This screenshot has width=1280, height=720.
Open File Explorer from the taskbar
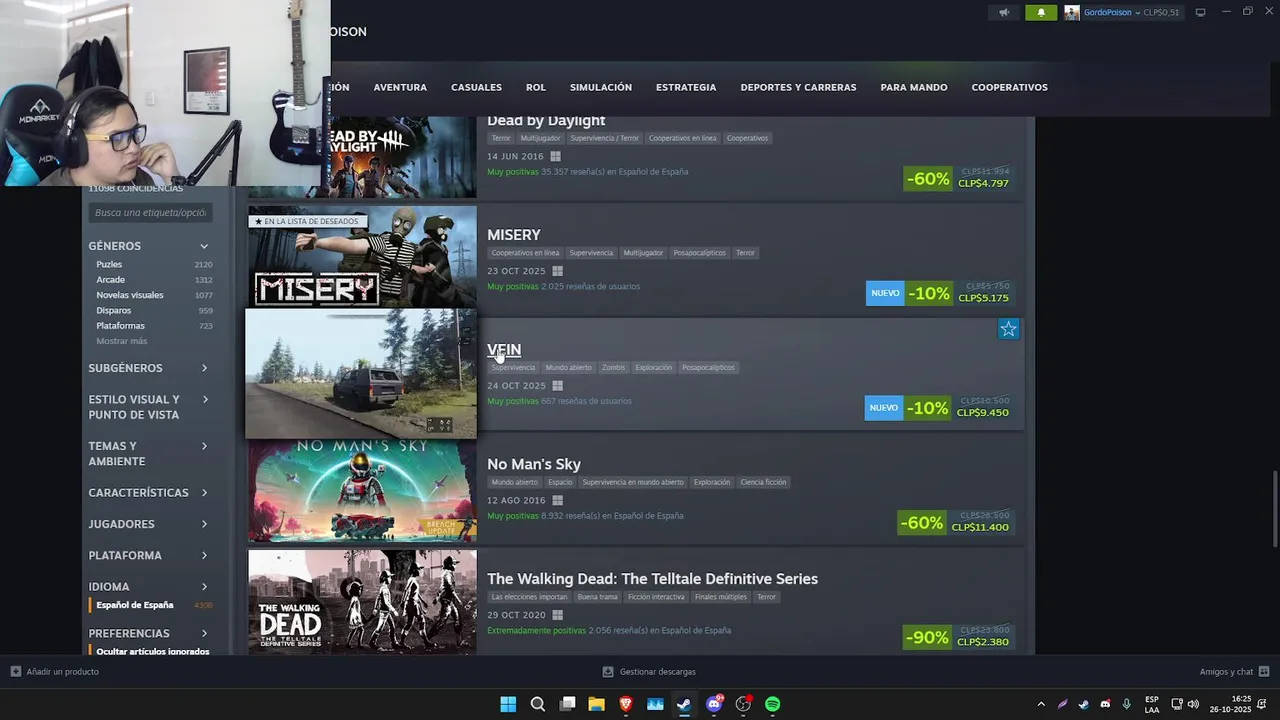tap(596, 704)
